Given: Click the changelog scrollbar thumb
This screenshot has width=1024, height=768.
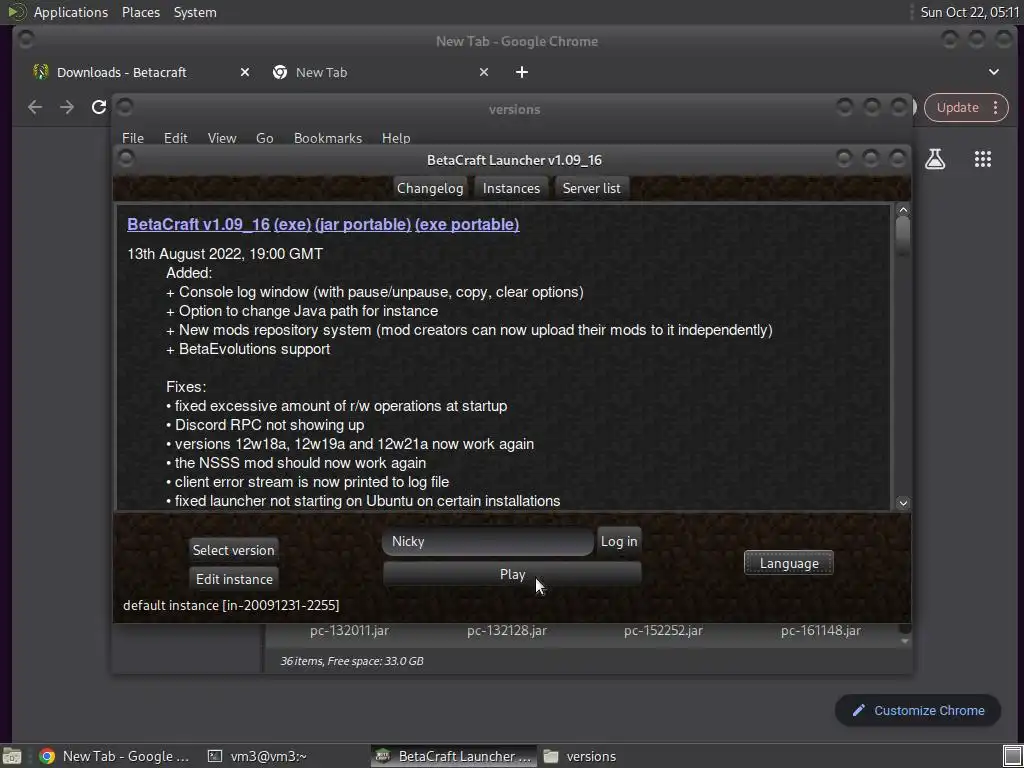Looking at the screenshot, I should point(903,235).
